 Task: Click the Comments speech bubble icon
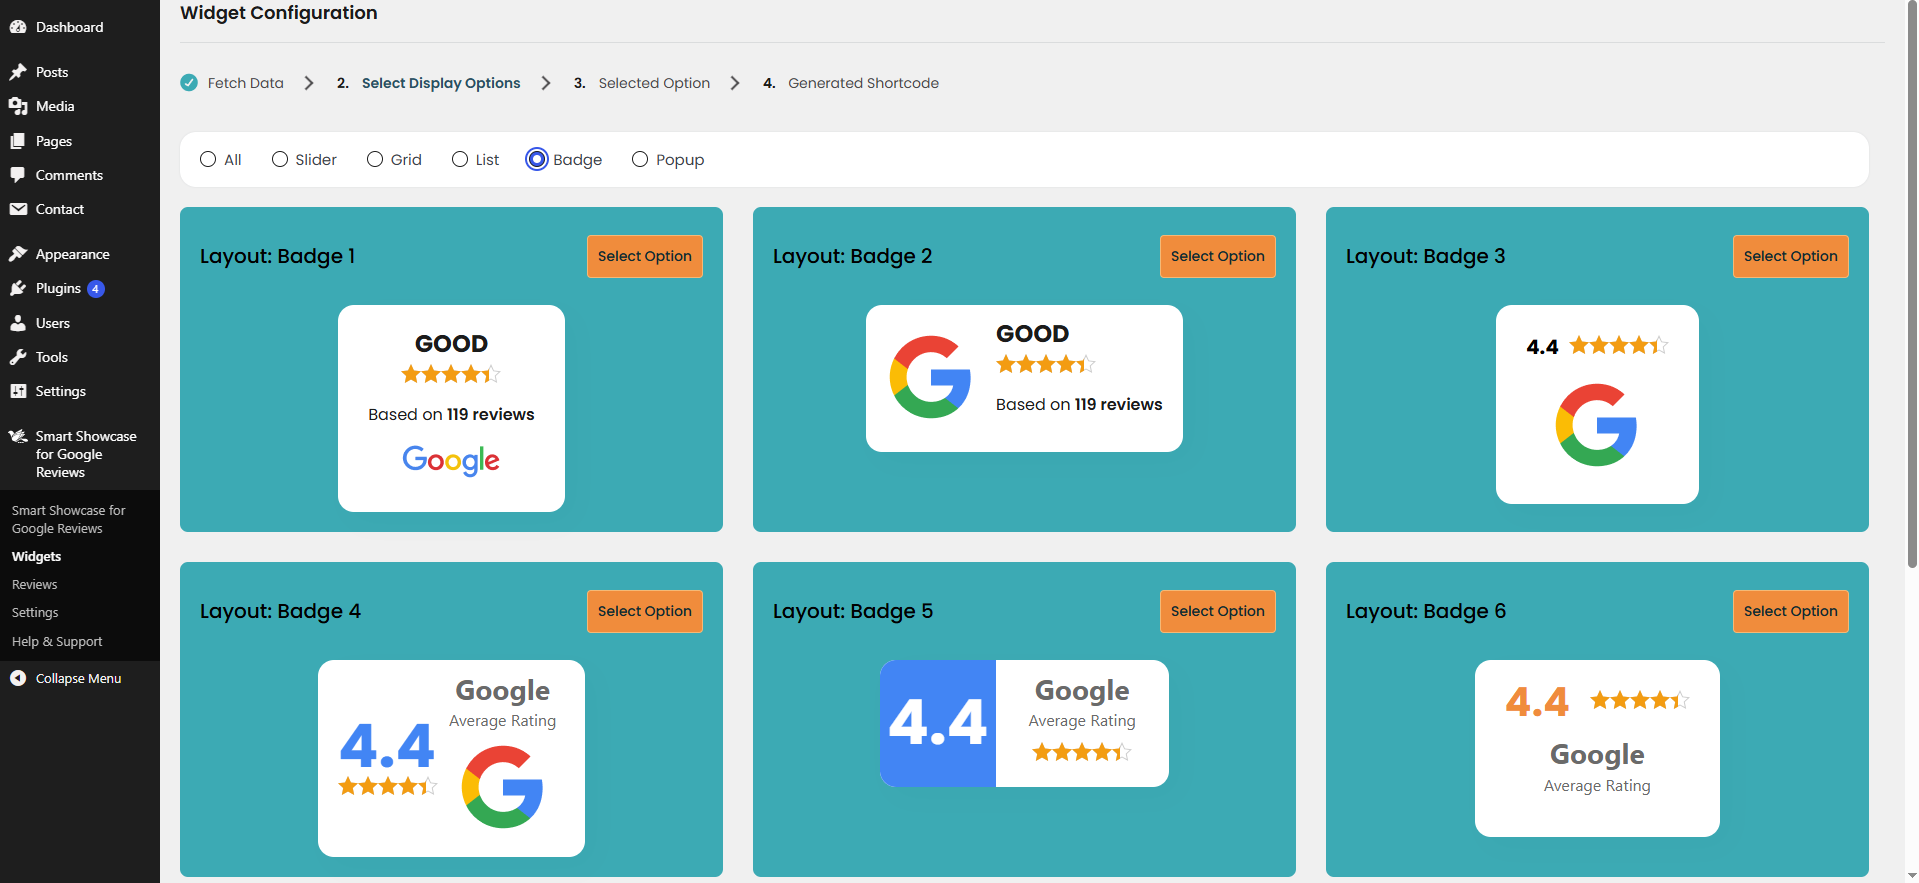click(18, 175)
